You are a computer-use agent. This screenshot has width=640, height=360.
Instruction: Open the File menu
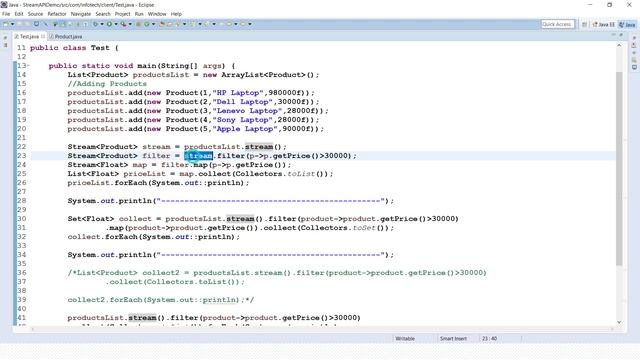pos(6,14)
